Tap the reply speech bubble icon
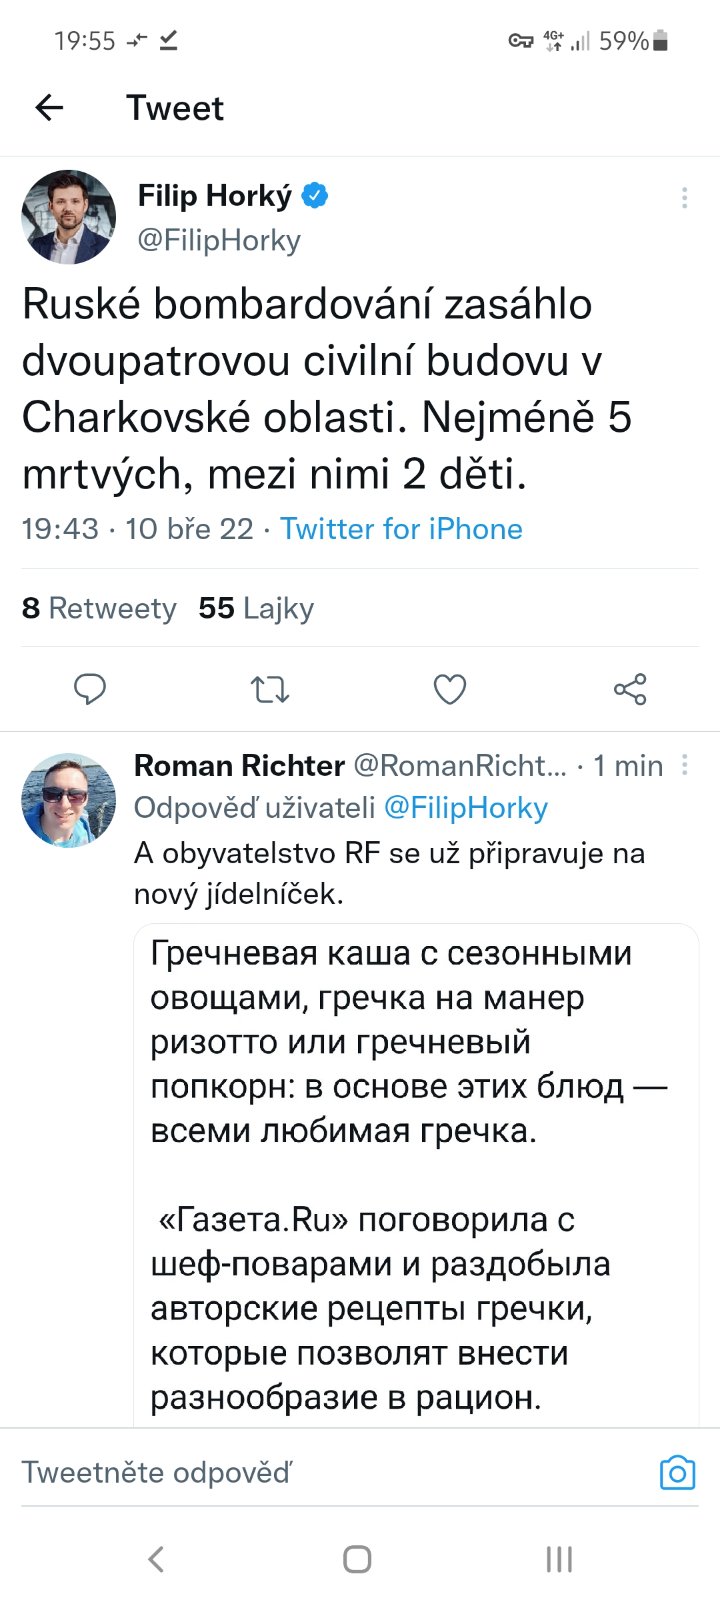The height and width of the screenshot is (1600, 720). pos(90,689)
